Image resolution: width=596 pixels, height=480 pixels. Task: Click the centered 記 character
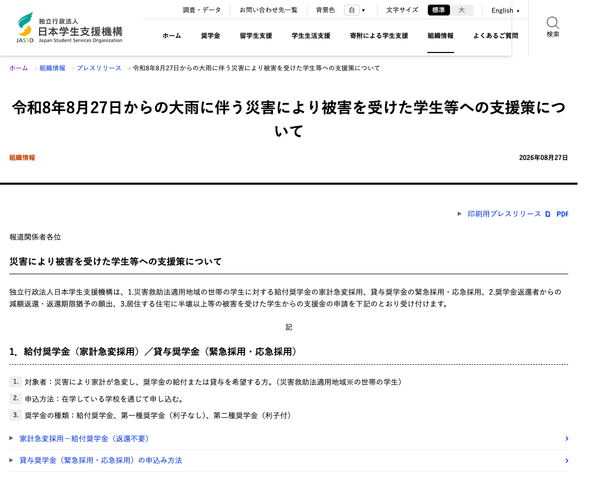pyautogui.click(x=289, y=327)
